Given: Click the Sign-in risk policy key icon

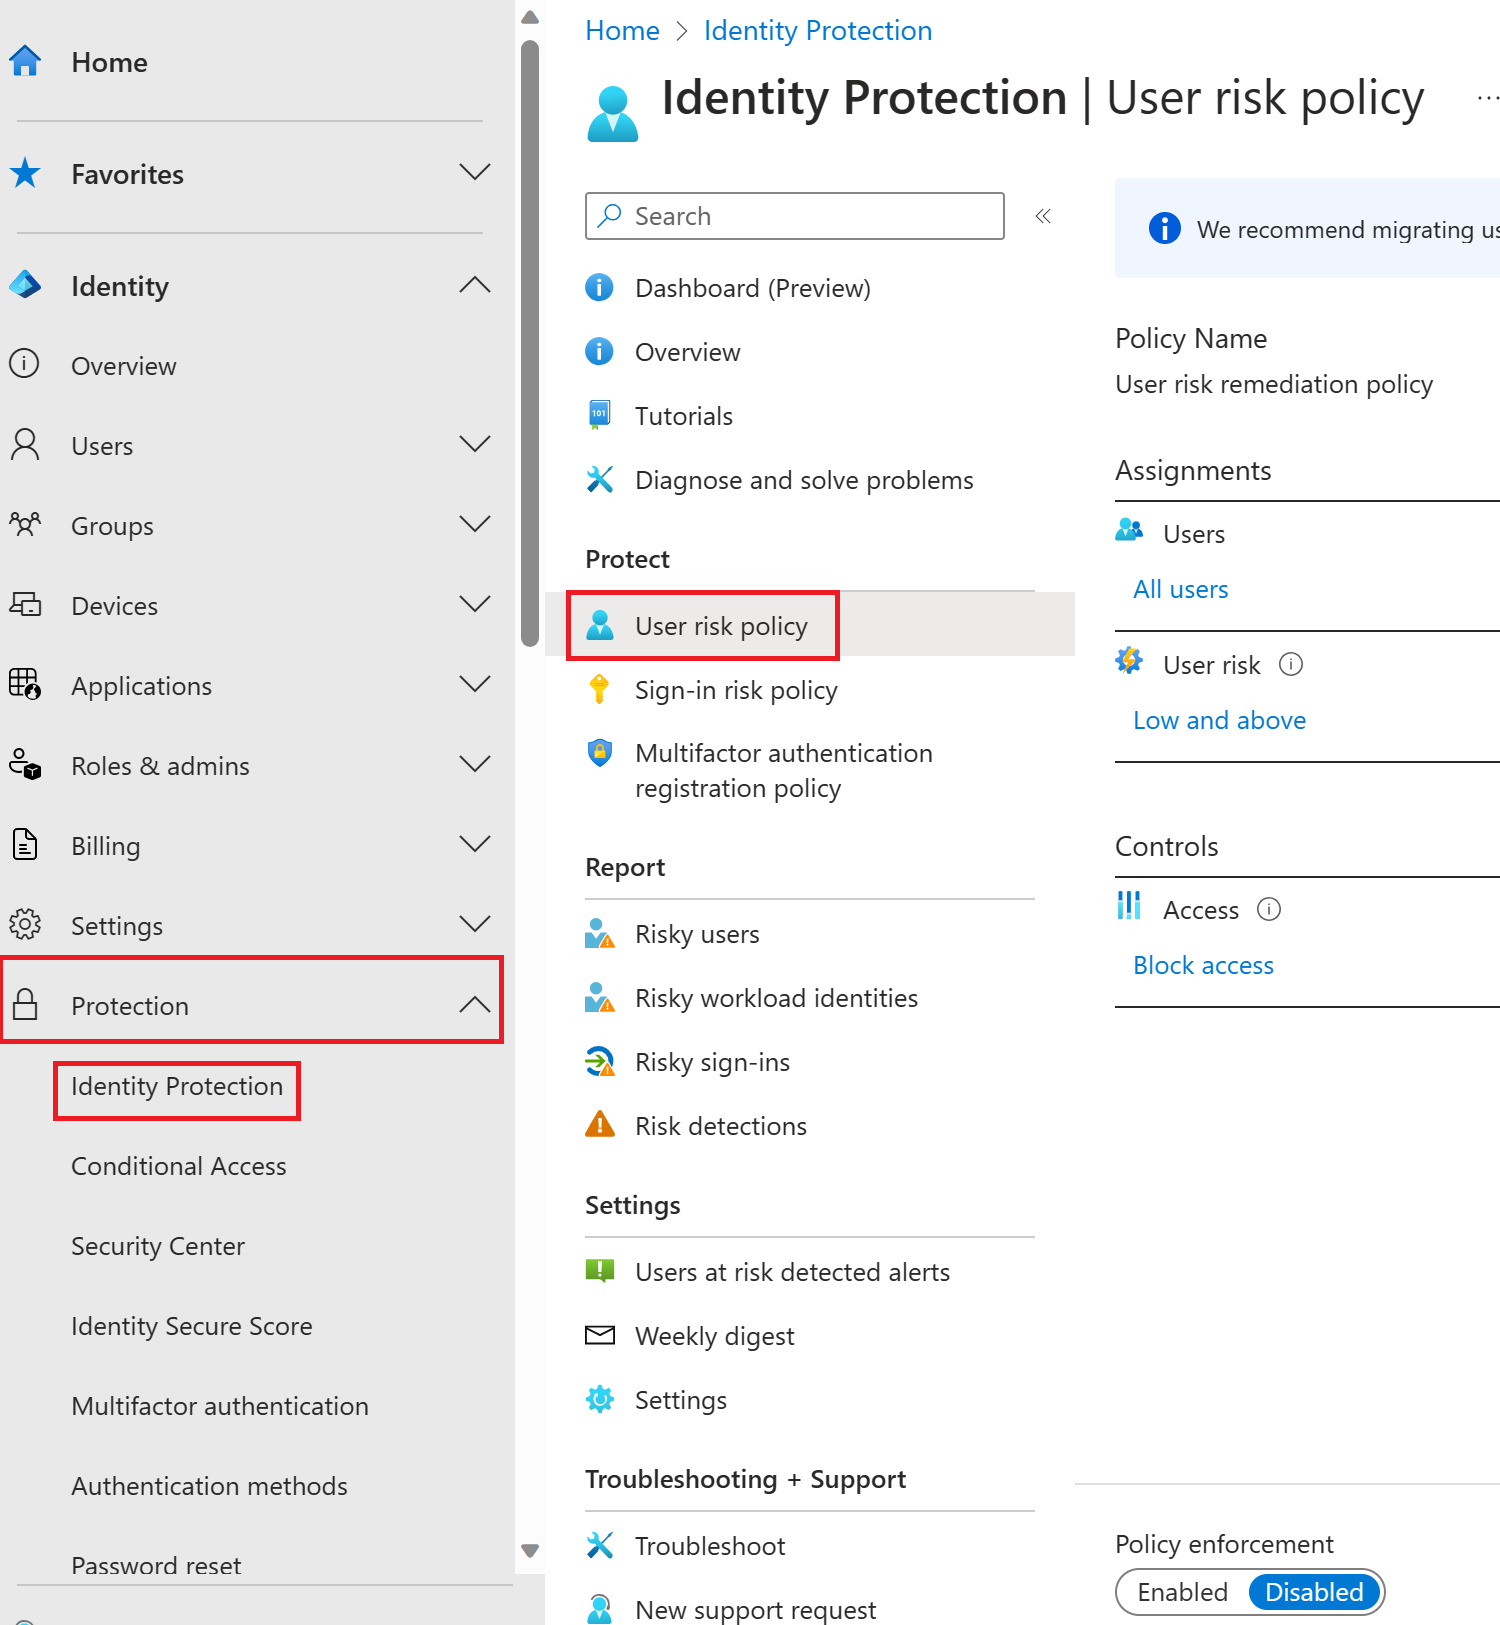Looking at the screenshot, I should click(599, 689).
